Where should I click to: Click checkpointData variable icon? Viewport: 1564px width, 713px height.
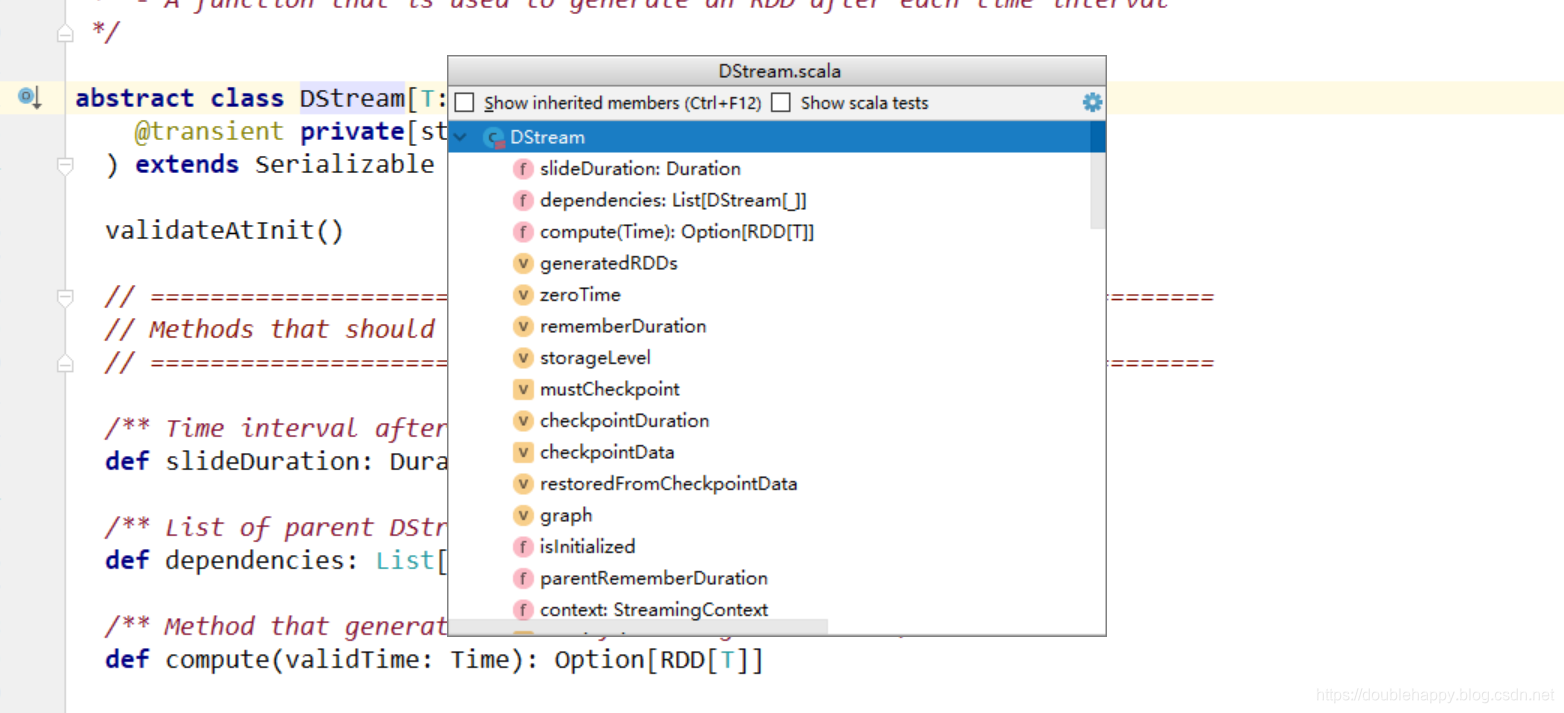(x=523, y=453)
